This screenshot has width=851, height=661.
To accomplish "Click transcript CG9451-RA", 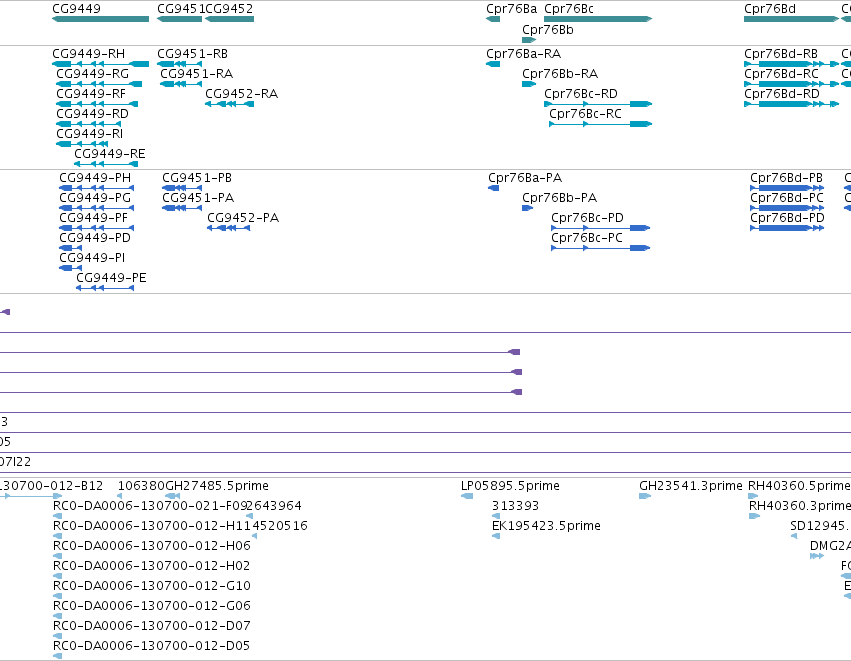I will click(196, 74).
